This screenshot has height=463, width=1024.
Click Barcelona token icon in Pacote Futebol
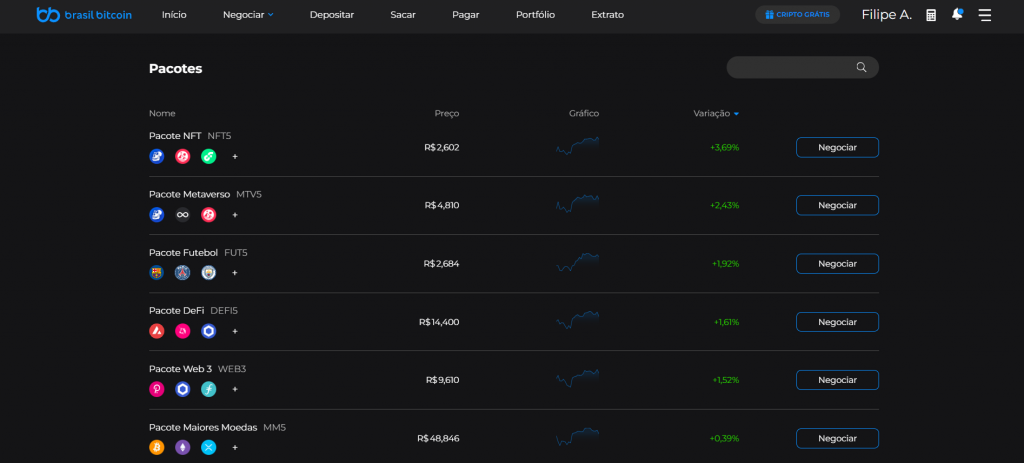coord(157,273)
